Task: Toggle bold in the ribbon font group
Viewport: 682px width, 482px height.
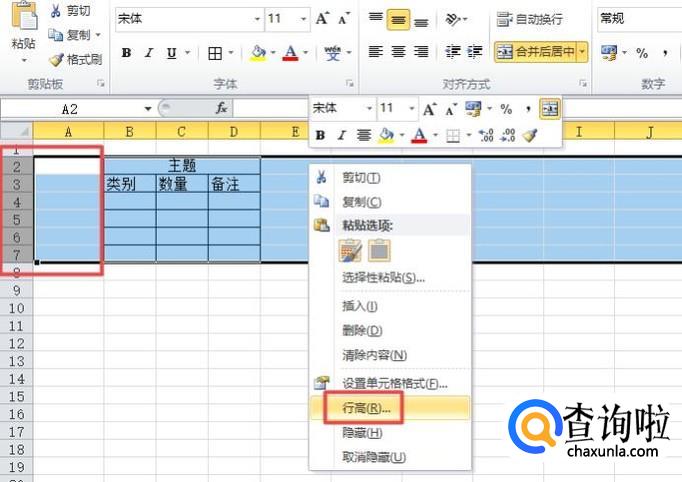Action: (126, 53)
